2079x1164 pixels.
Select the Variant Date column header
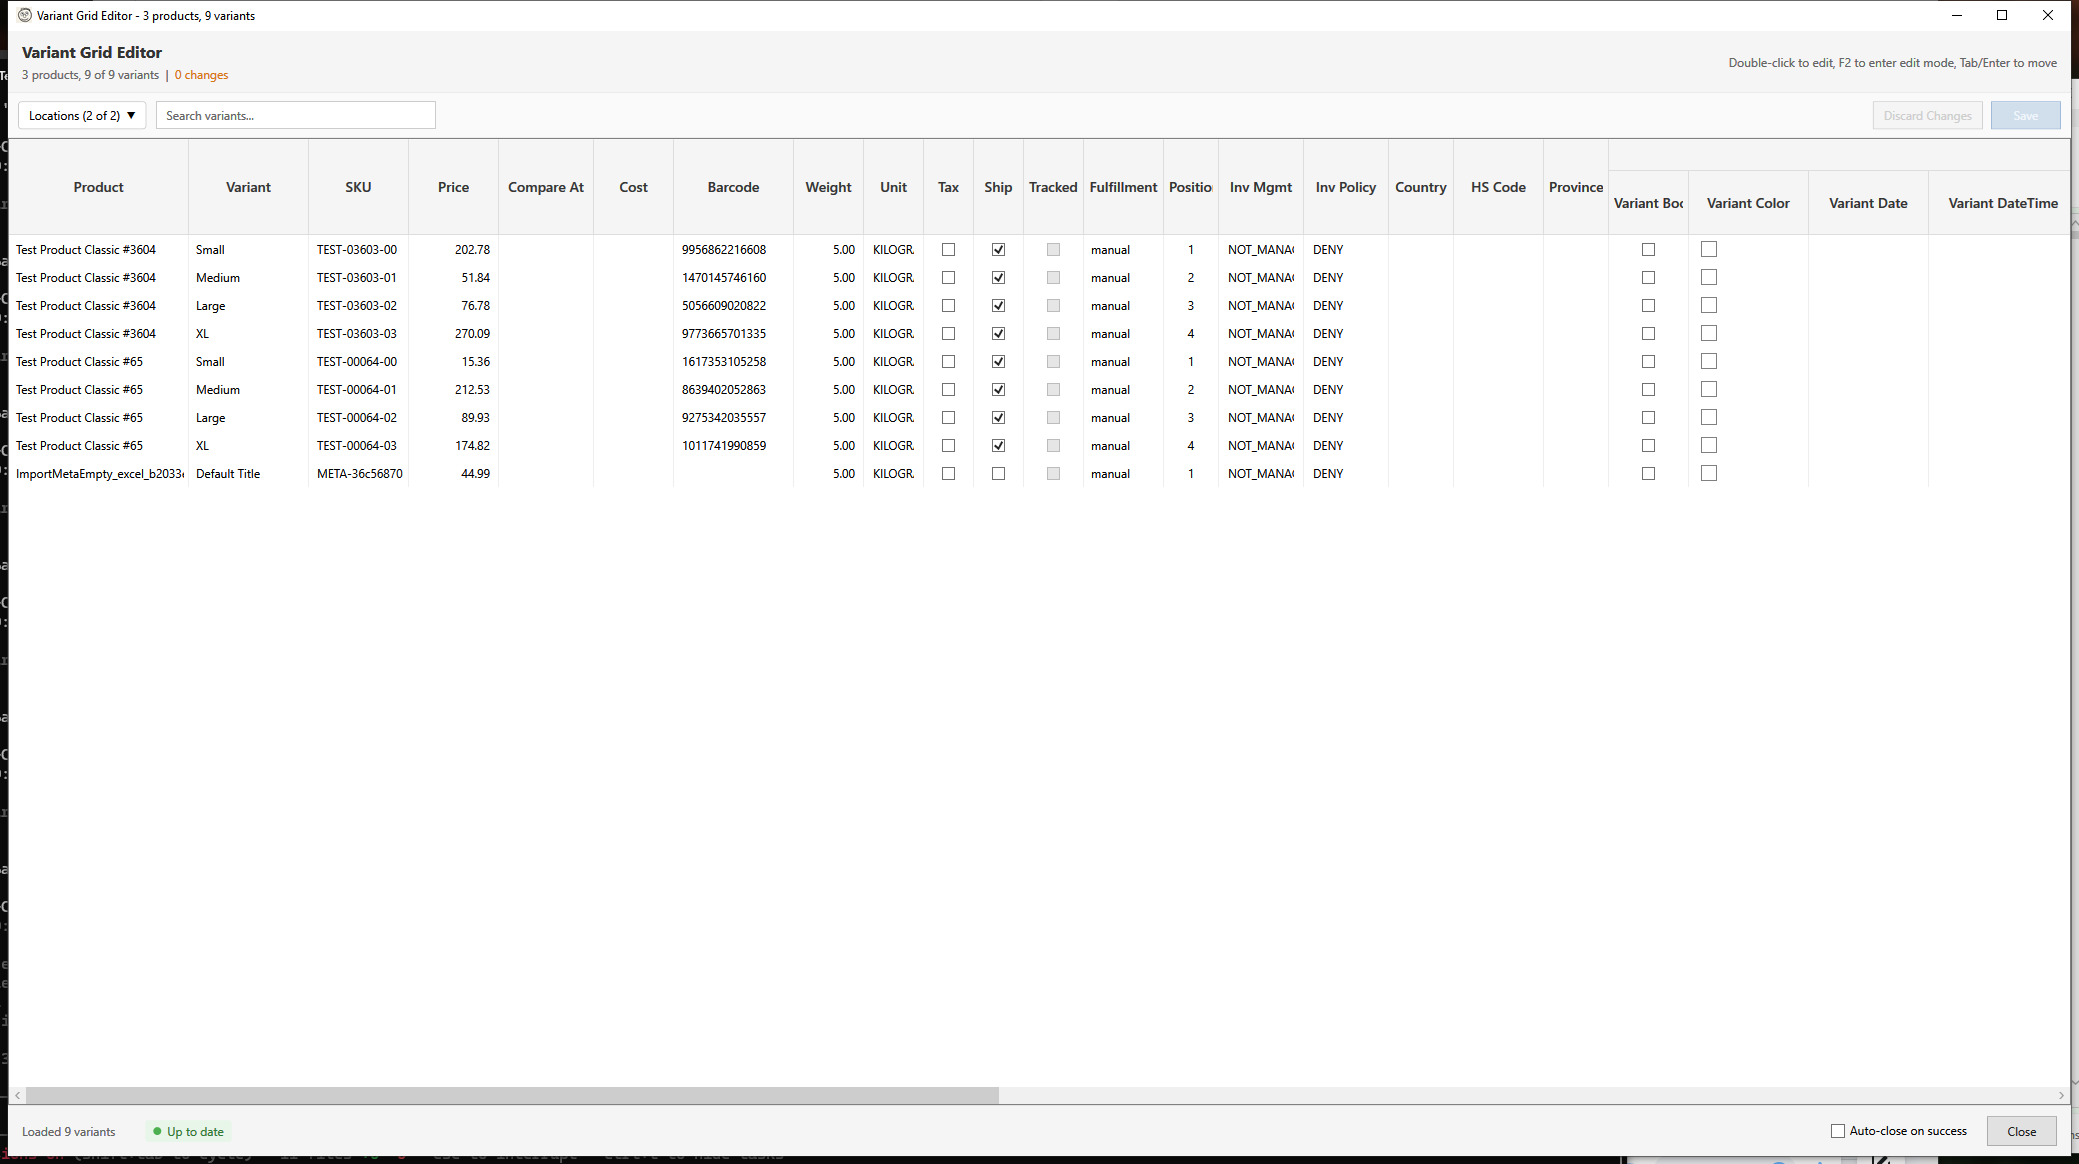tap(1868, 202)
